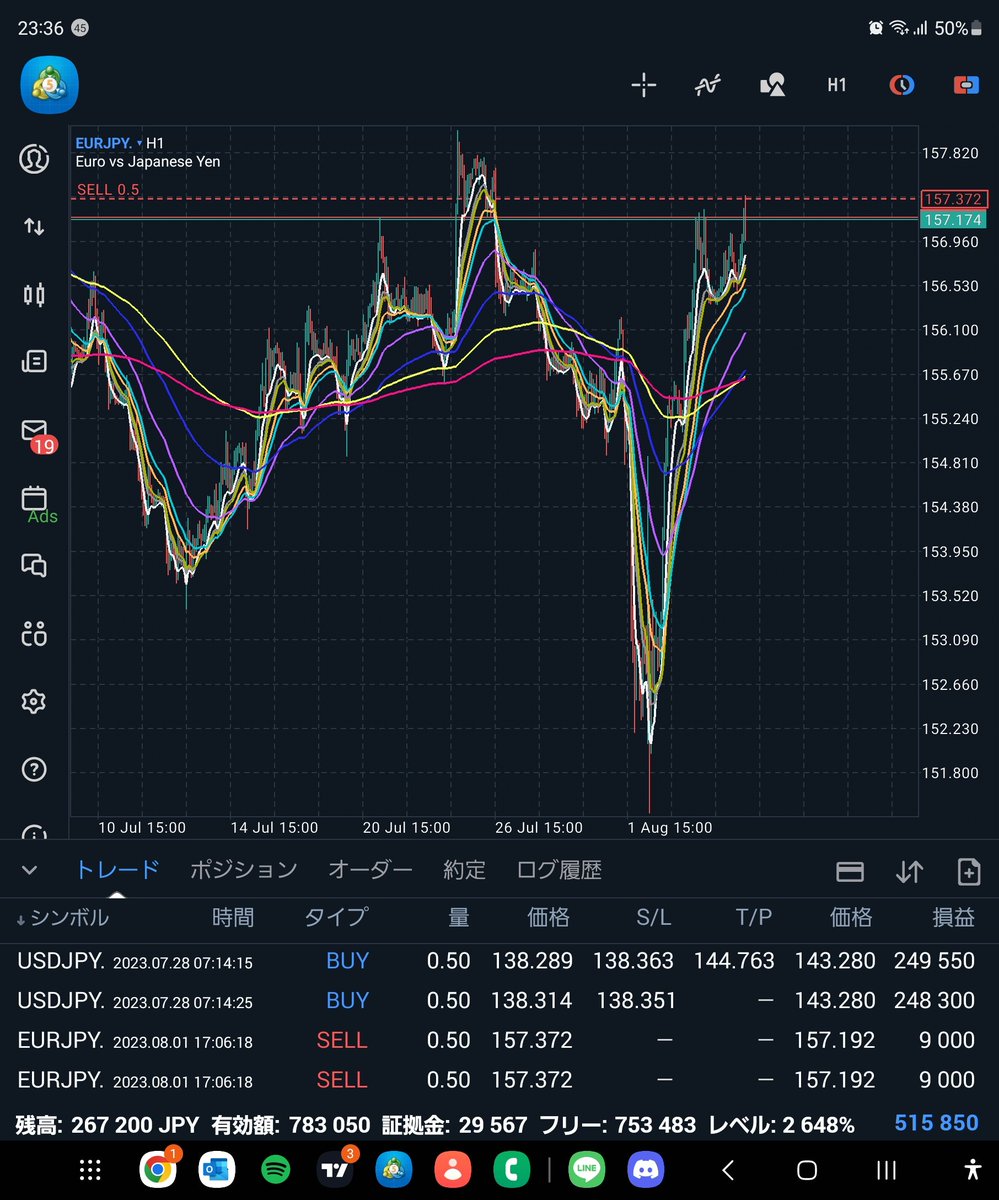Select USDJPY BUY position opened 07:14:15
Screen dimensions: 999x1200
[x=499, y=961]
